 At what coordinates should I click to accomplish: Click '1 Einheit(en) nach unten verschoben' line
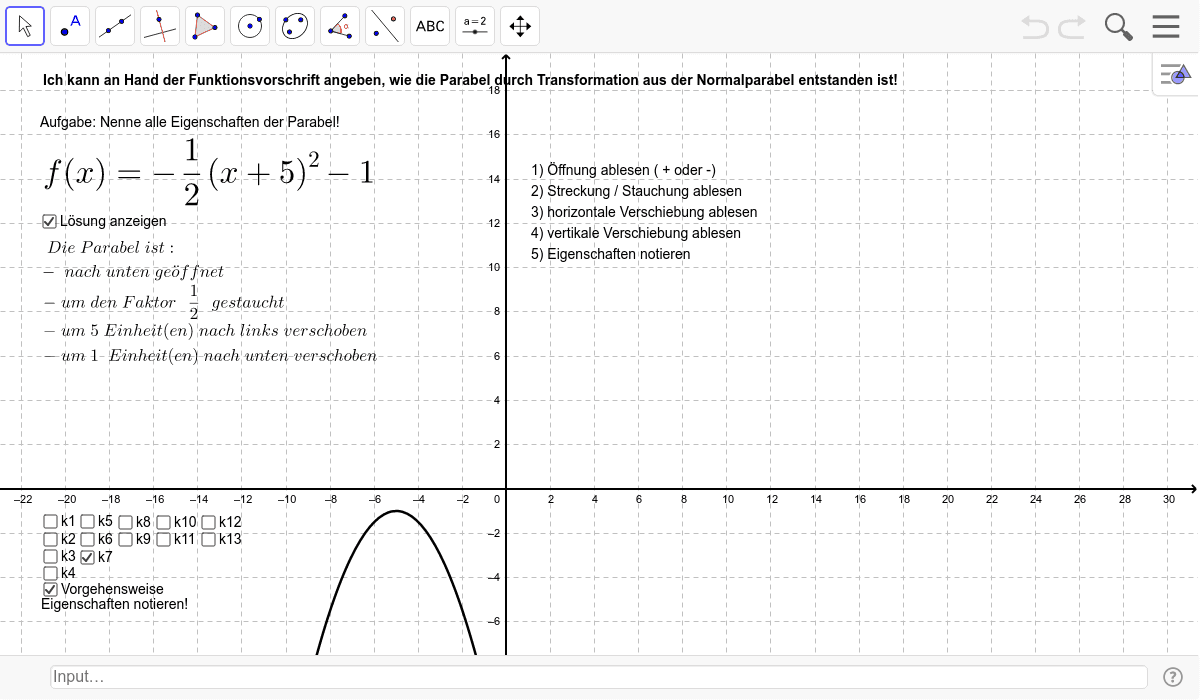[x=211, y=356]
